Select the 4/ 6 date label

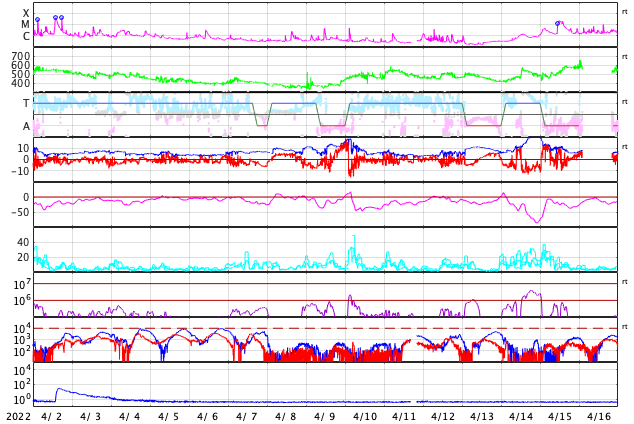pyautogui.click(x=208, y=416)
